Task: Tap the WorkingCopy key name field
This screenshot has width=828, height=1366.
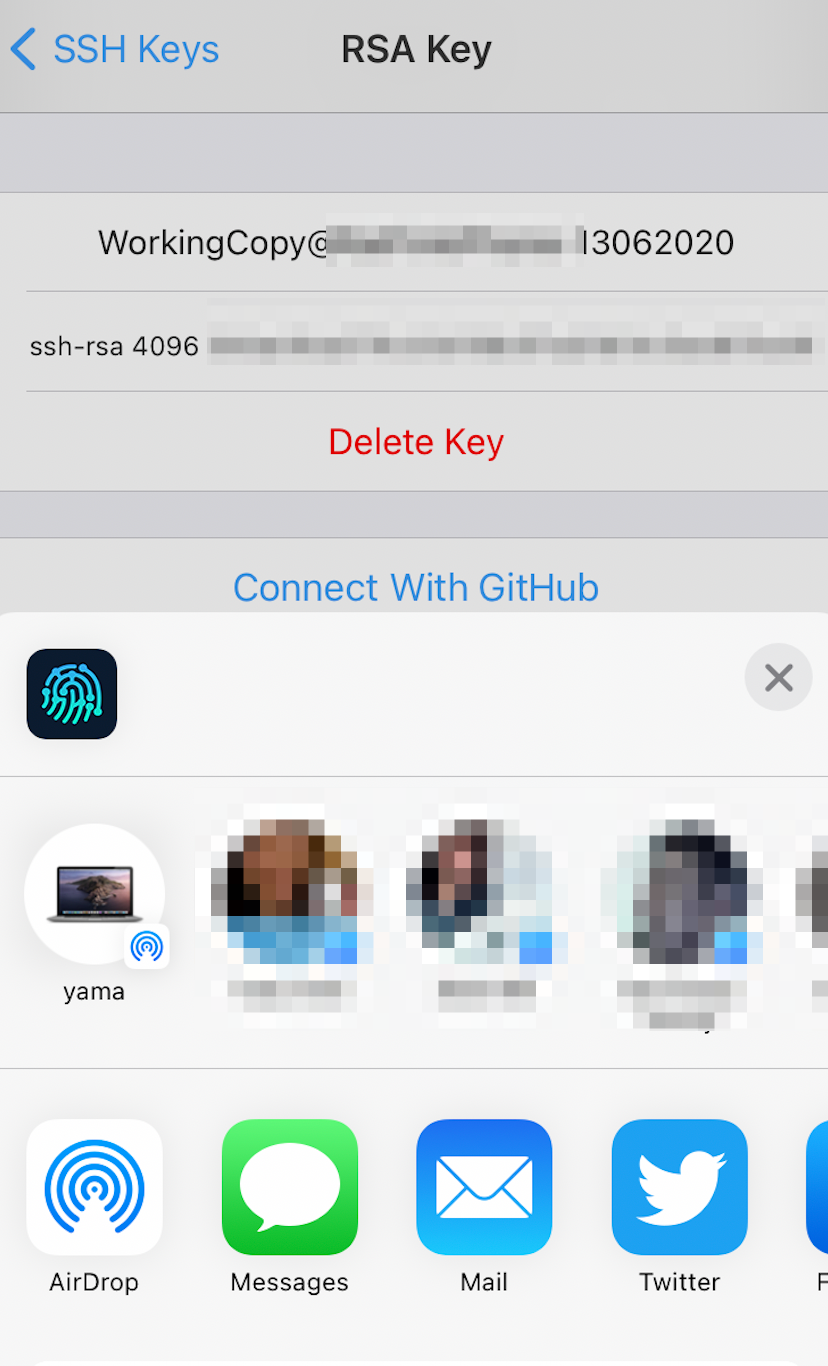Action: [415, 242]
